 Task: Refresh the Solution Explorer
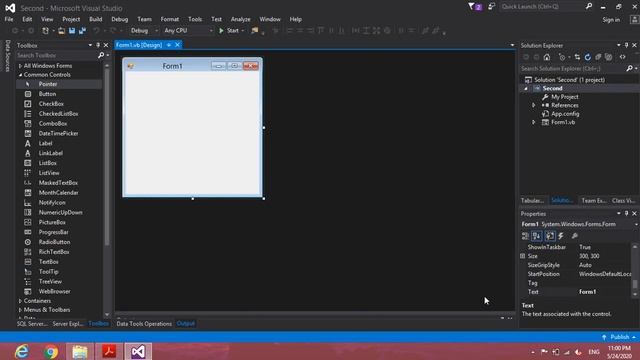[588, 57]
